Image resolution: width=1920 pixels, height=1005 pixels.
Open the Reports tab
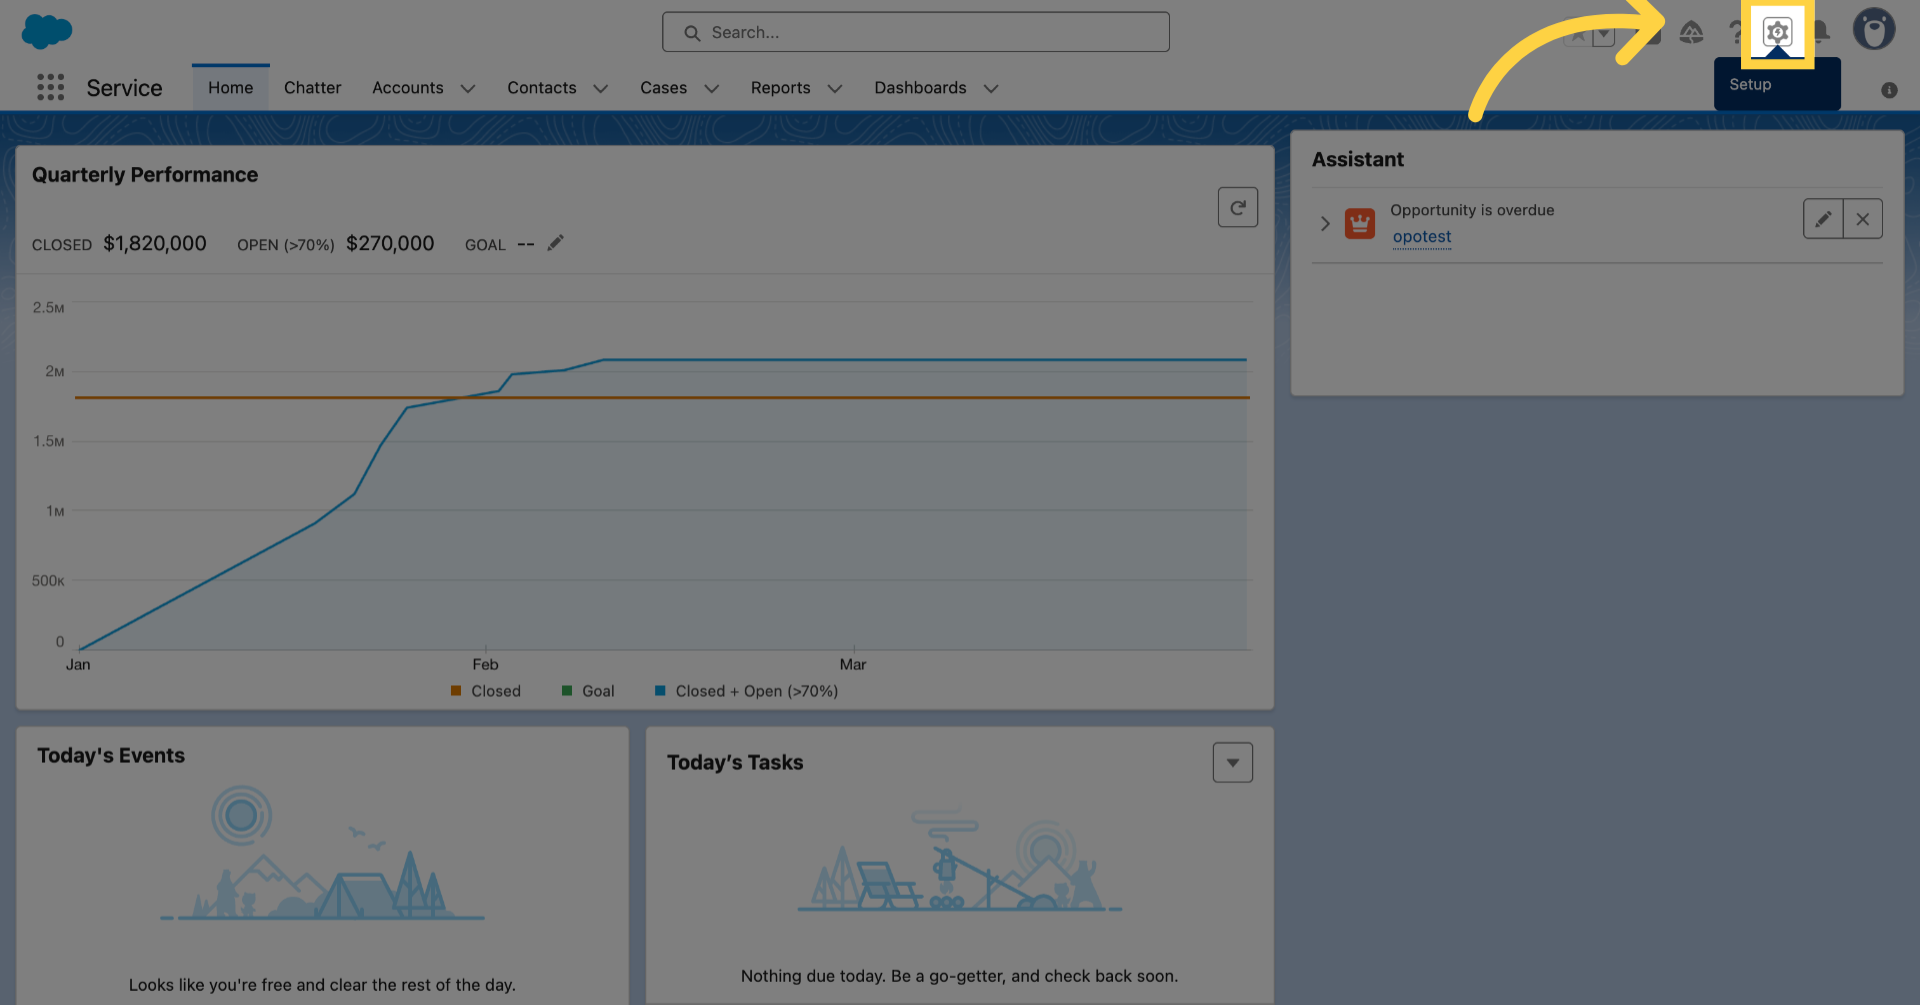[x=781, y=88]
